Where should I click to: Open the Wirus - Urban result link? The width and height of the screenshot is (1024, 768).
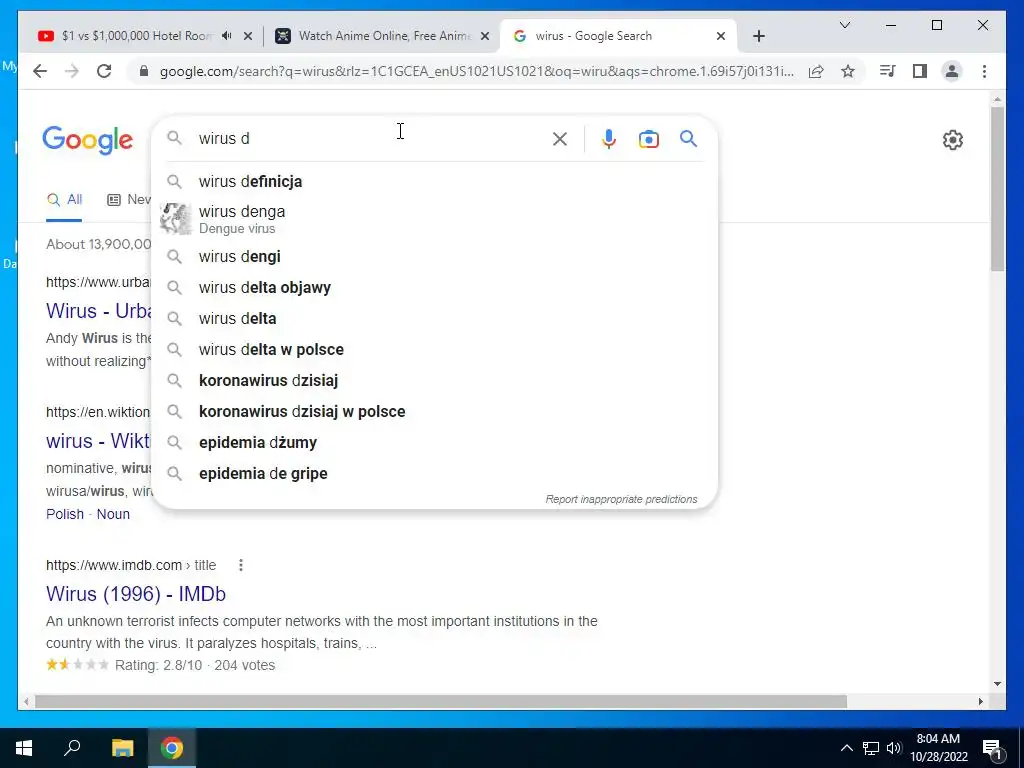point(99,311)
